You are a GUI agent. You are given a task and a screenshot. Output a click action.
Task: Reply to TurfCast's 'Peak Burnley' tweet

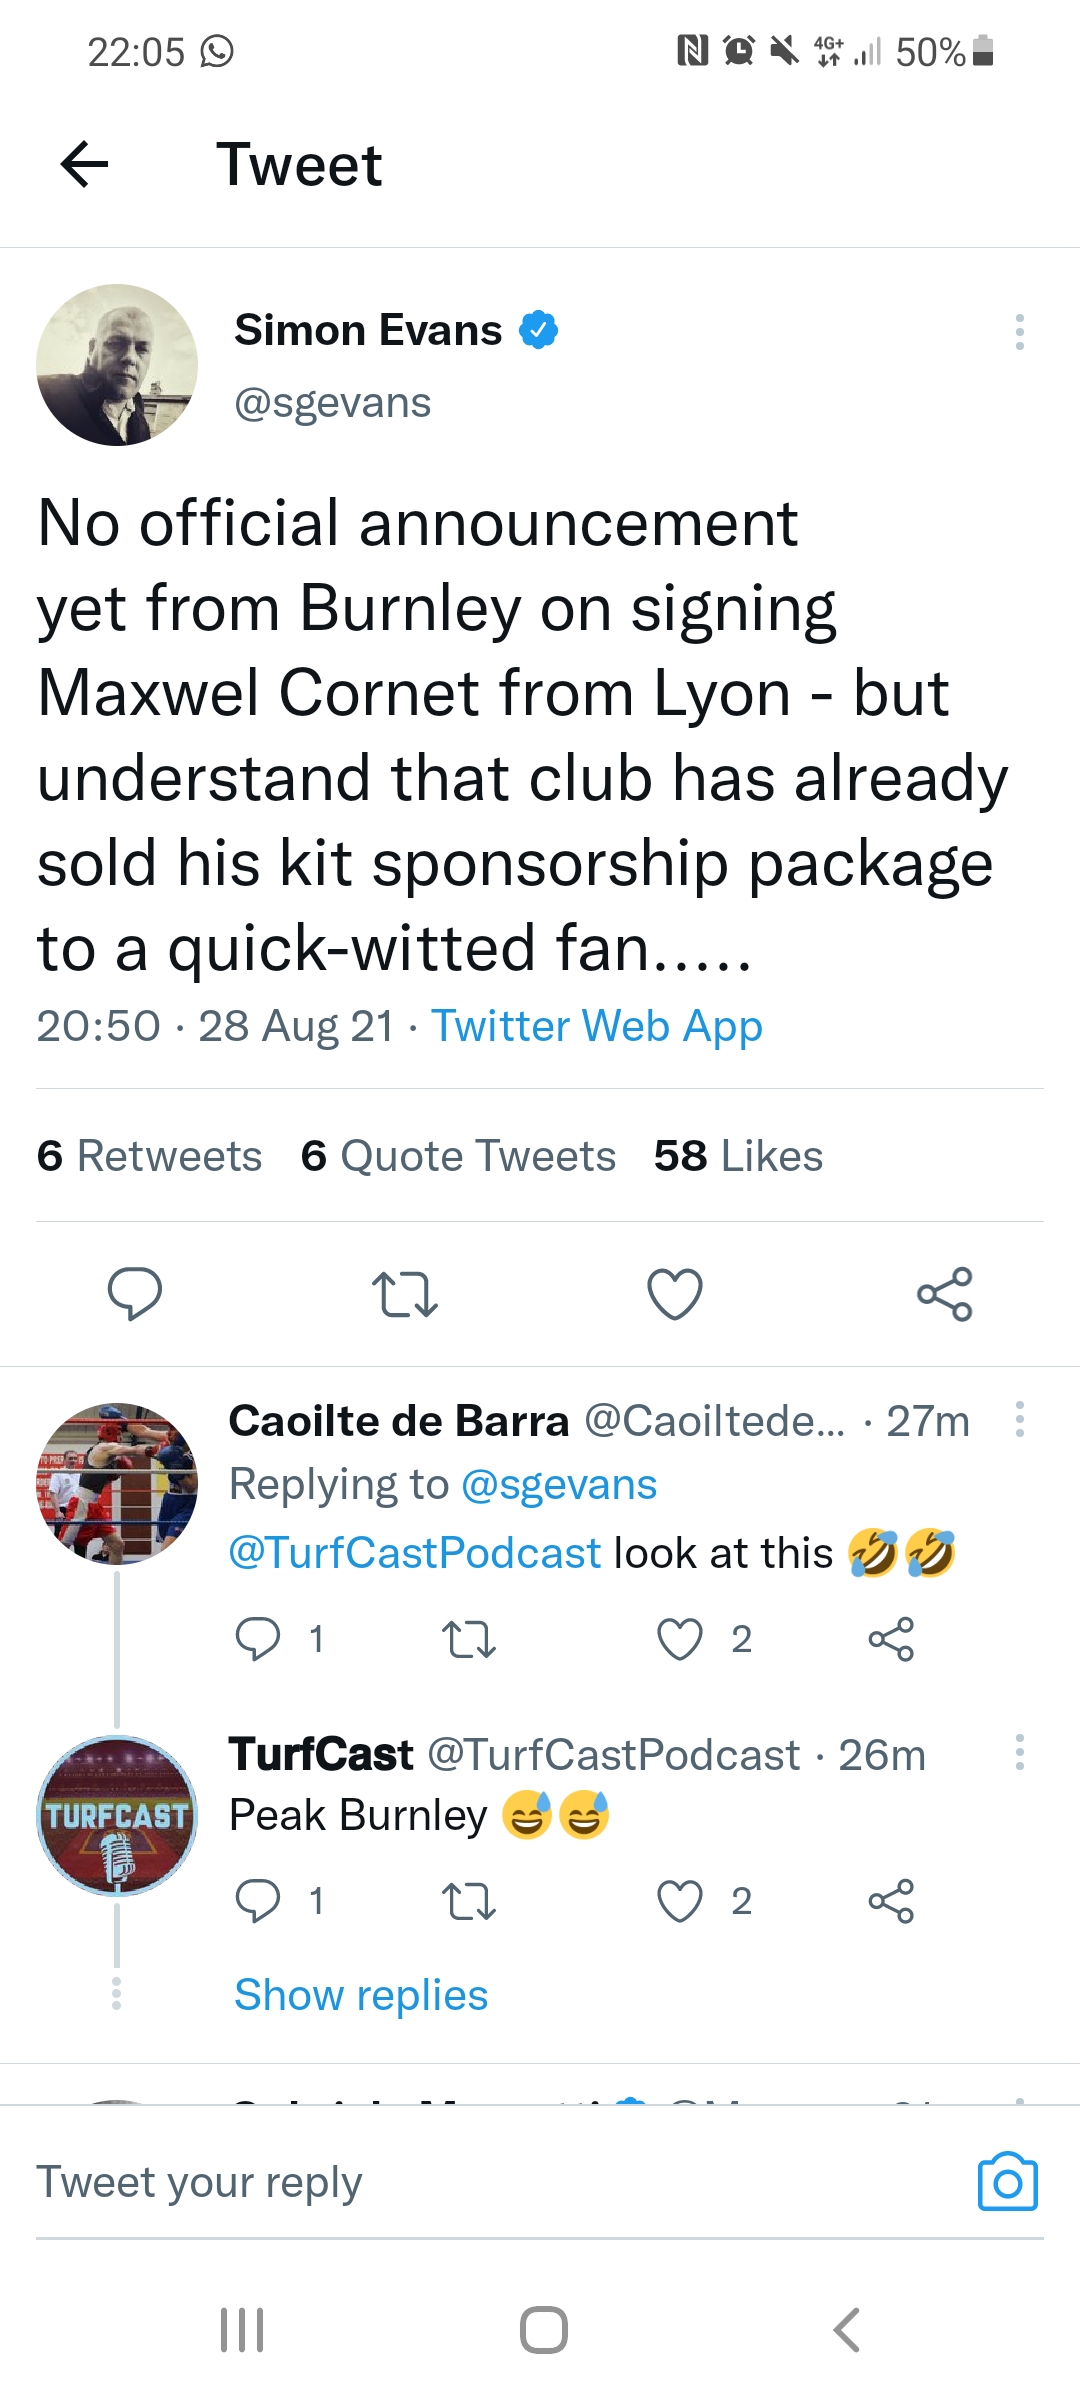click(x=257, y=1901)
